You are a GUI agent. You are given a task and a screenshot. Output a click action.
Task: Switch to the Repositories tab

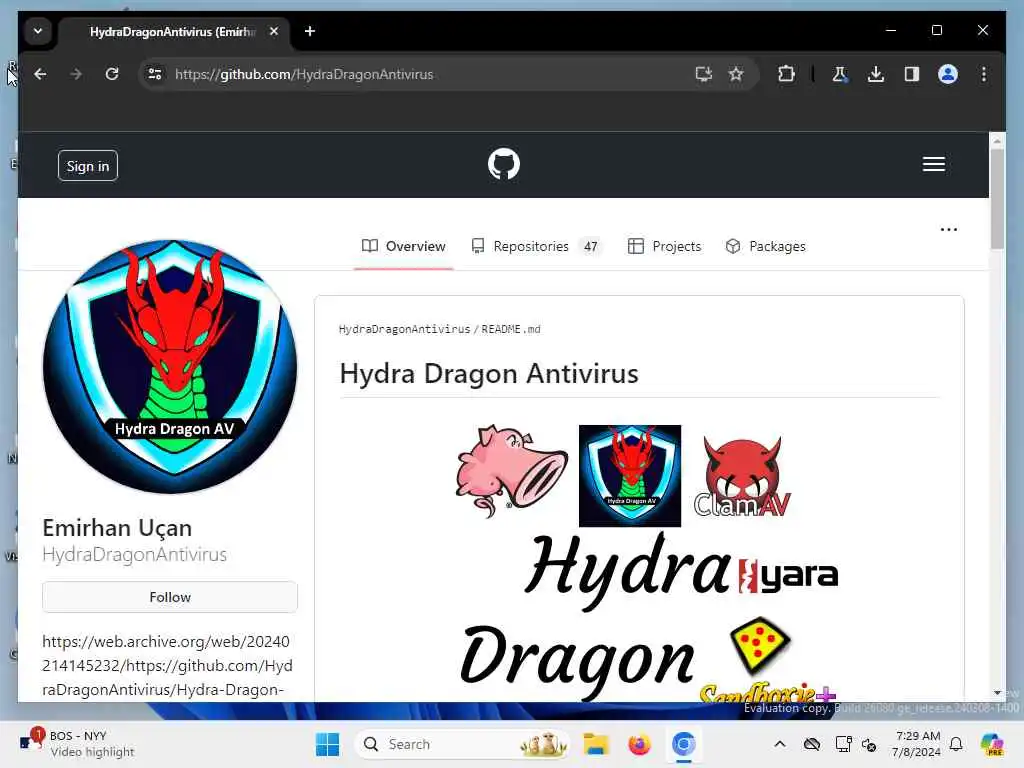tap(537, 246)
